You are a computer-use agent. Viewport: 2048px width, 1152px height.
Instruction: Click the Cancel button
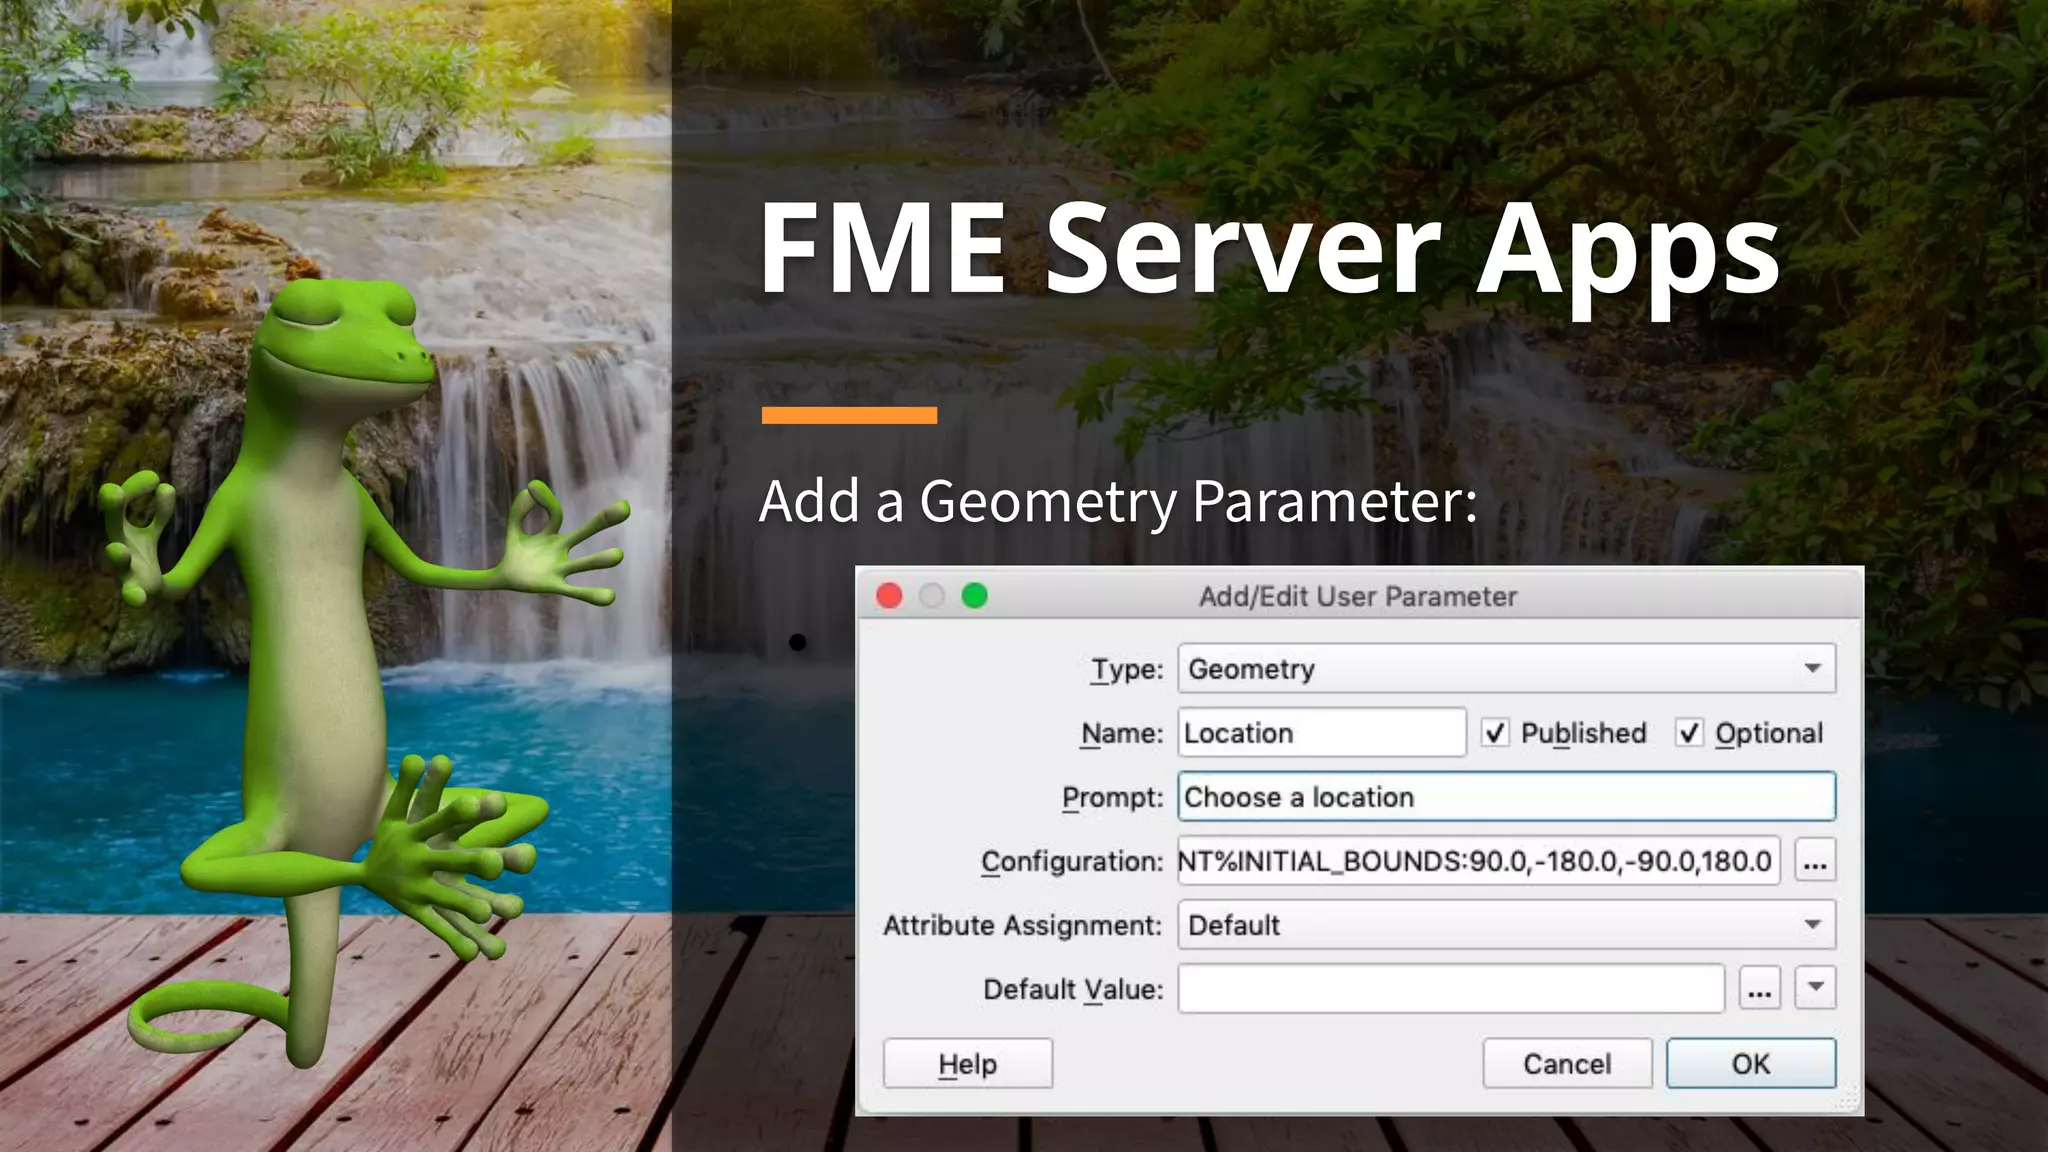1566,1064
